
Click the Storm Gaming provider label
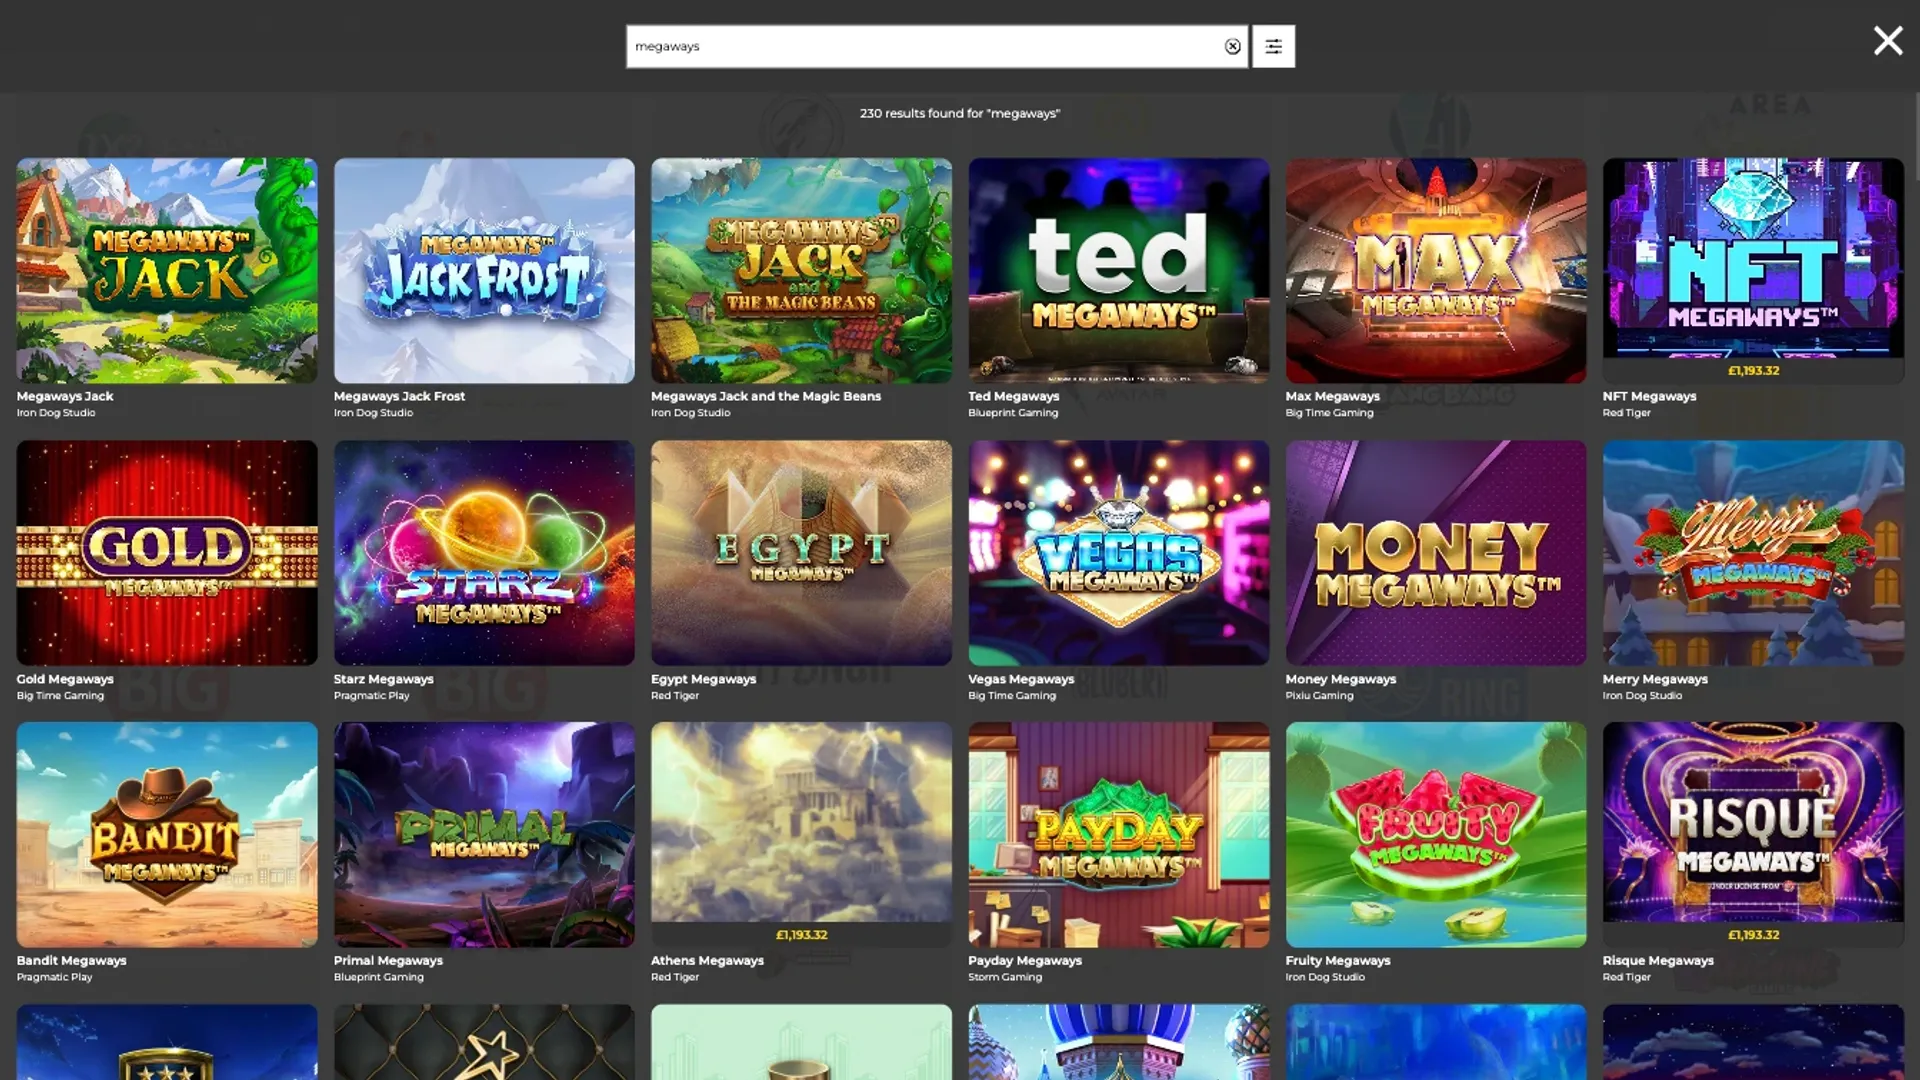coord(1004,977)
